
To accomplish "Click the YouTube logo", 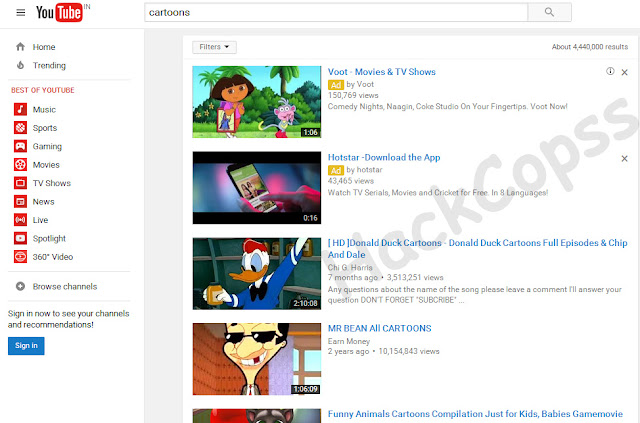I will (x=59, y=13).
